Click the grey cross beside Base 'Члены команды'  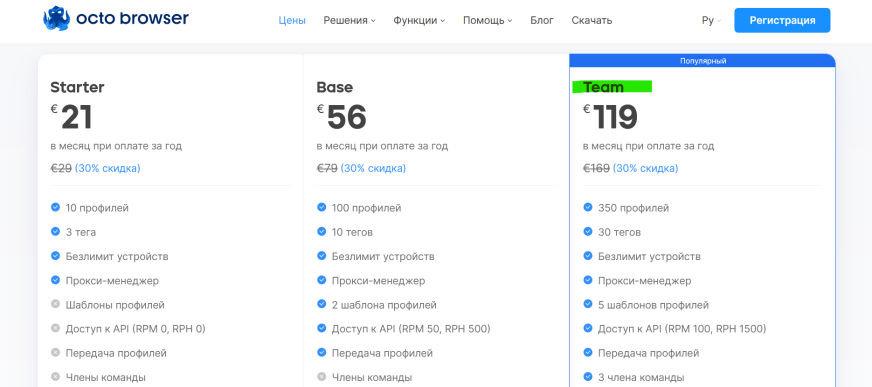click(321, 377)
